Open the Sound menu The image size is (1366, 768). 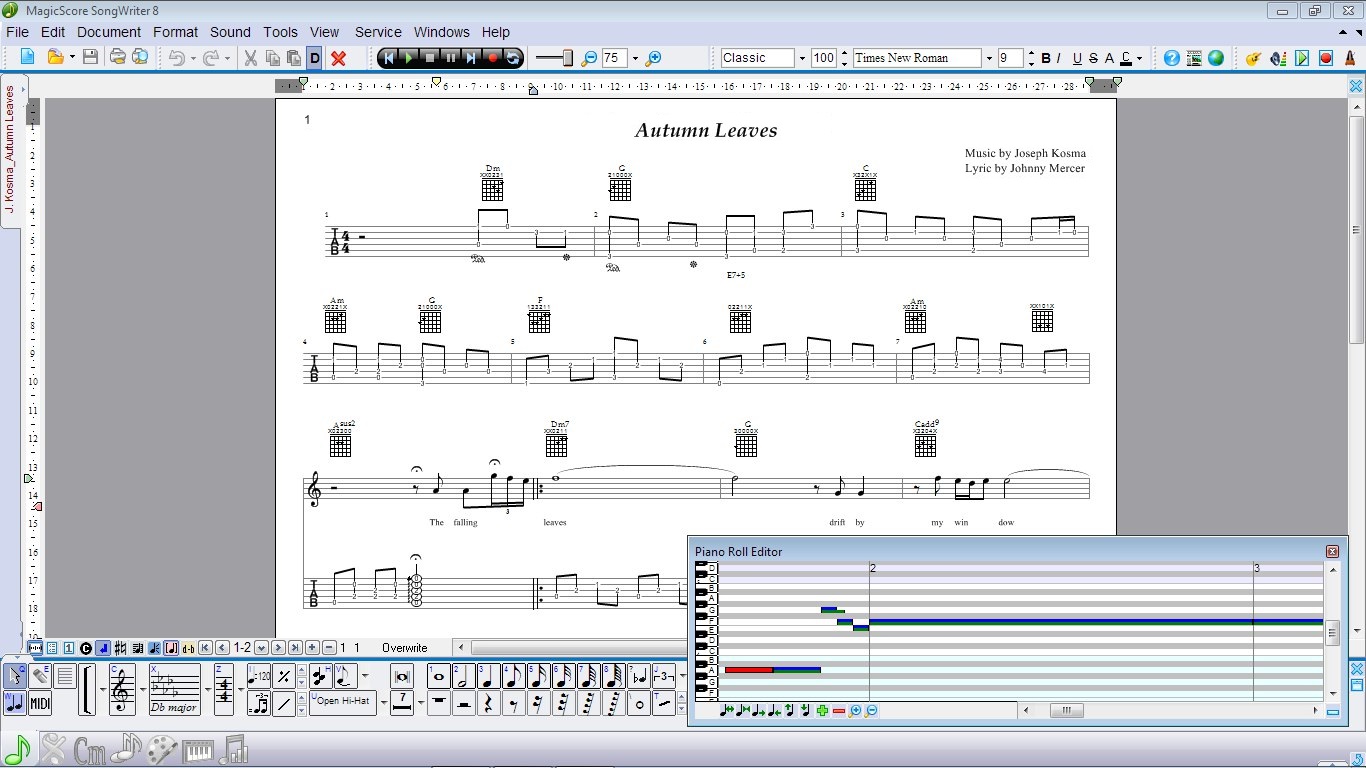[x=230, y=32]
